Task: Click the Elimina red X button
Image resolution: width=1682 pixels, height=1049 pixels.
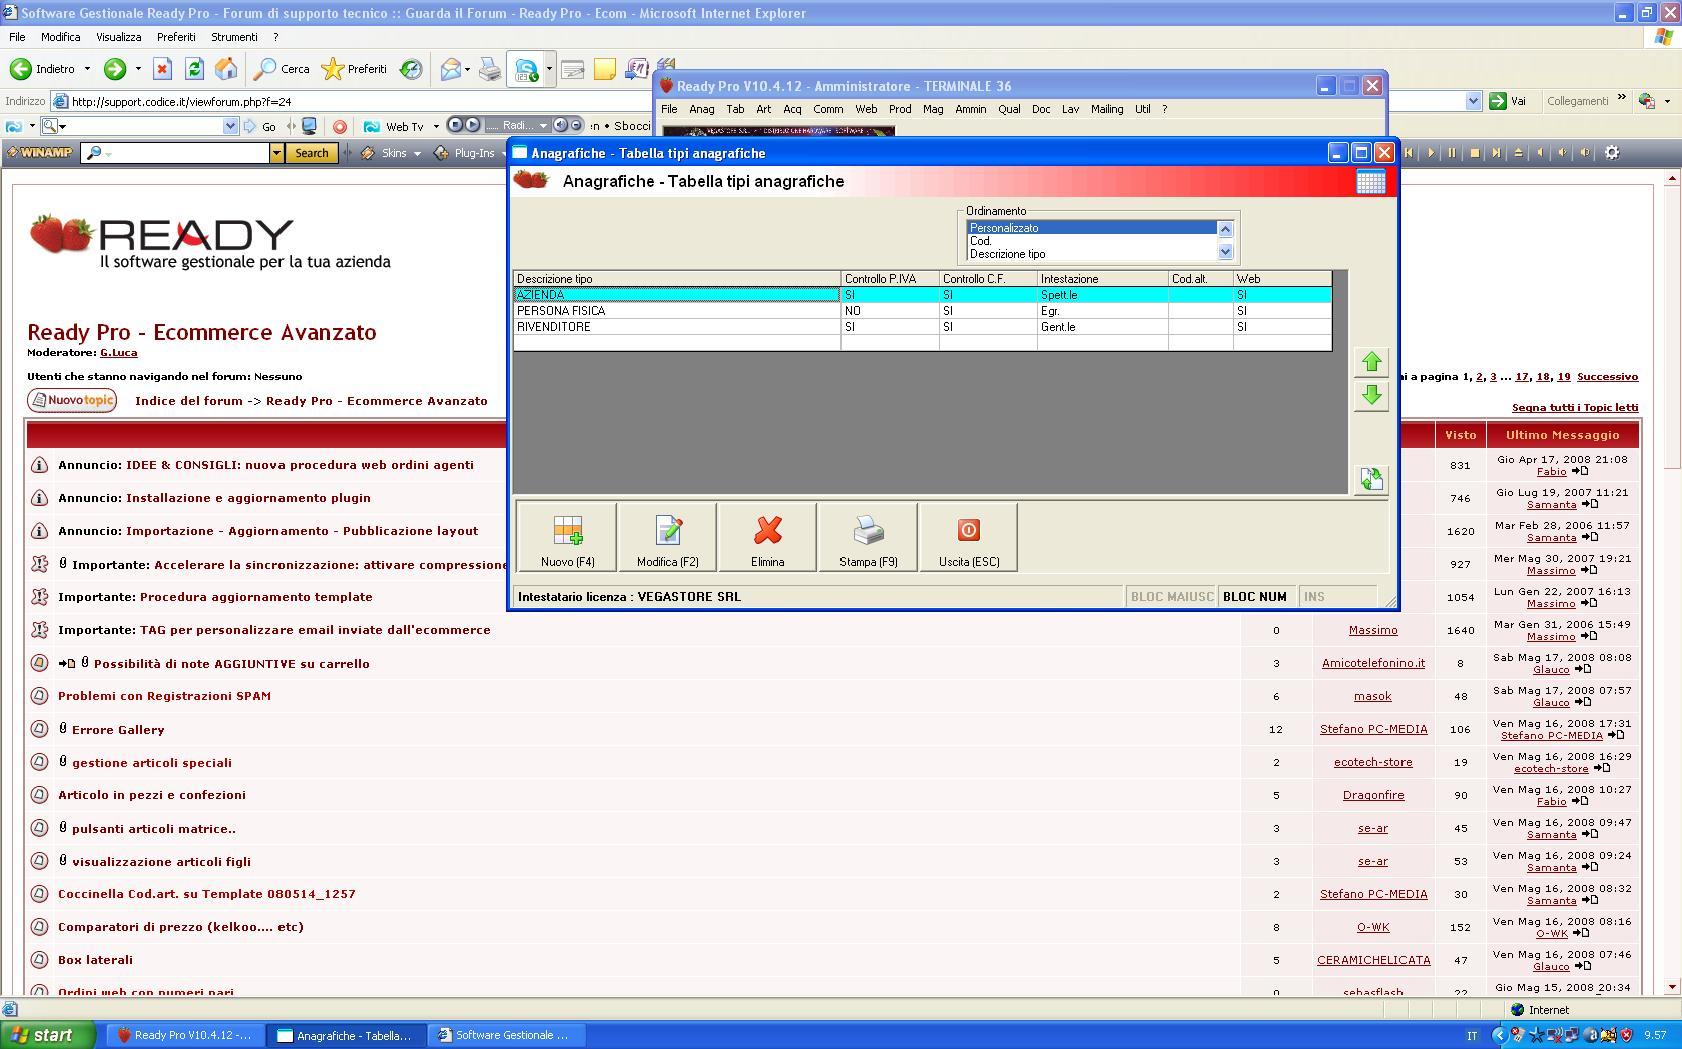Action: (767, 537)
